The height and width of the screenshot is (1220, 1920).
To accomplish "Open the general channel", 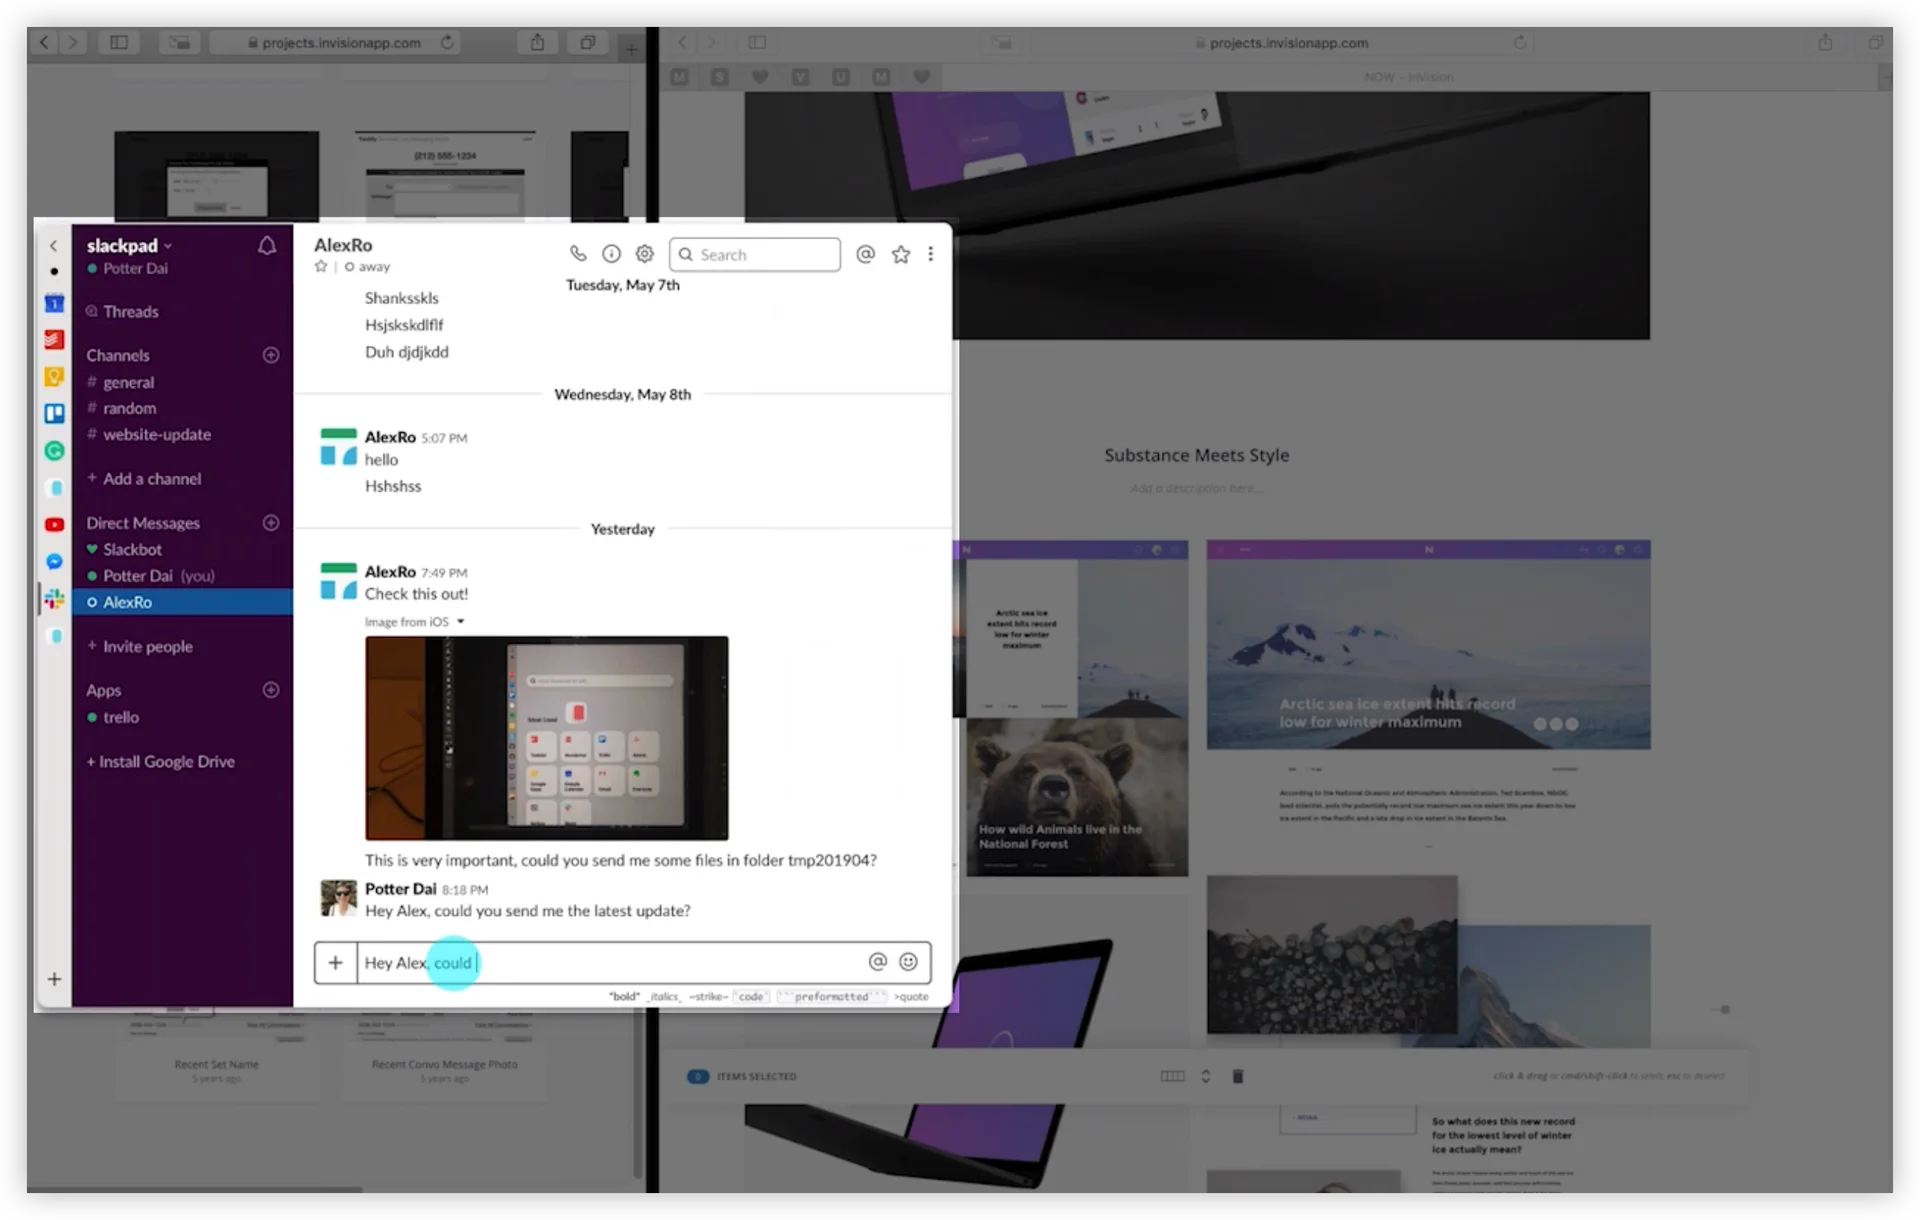I will [128, 382].
